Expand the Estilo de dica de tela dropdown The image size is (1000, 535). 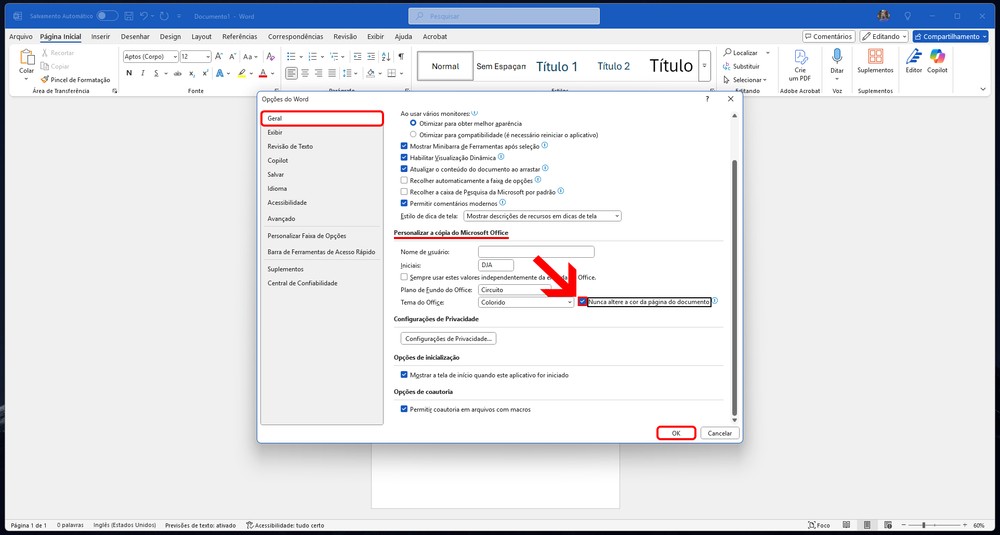click(x=542, y=215)
